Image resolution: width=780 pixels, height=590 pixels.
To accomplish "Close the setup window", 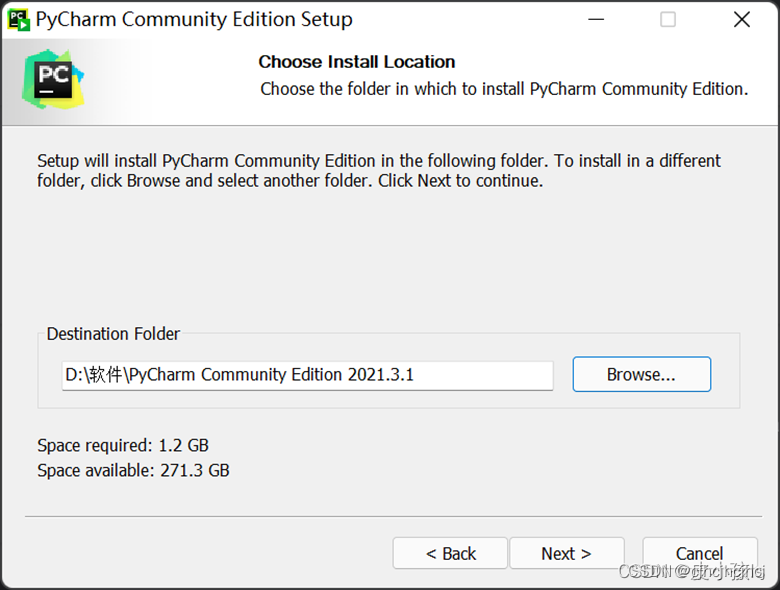I will pos(742,20).
